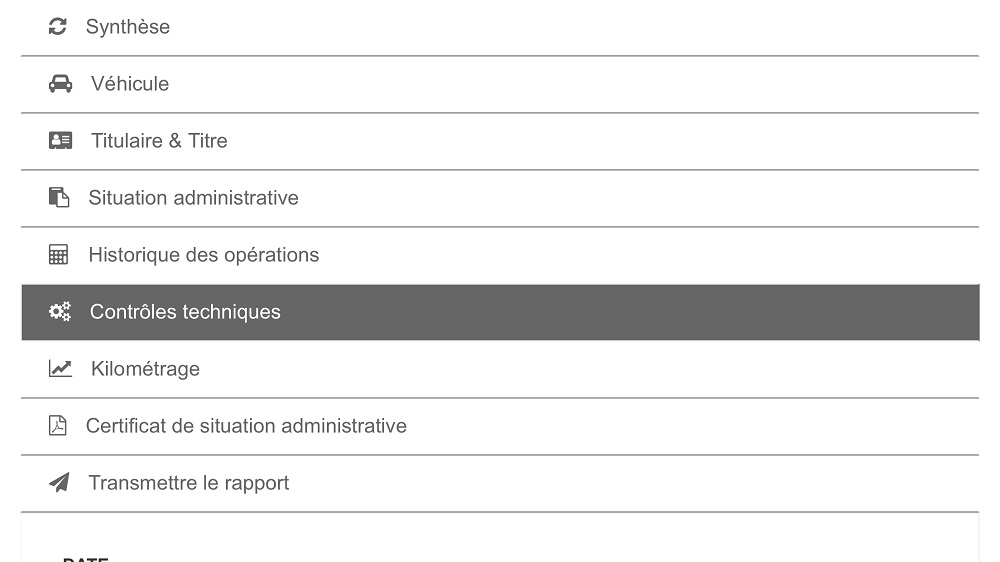The height and width of the screenshot is (562, 1000).
Task: Open Situation administrative section
Action: coord(500,198)
